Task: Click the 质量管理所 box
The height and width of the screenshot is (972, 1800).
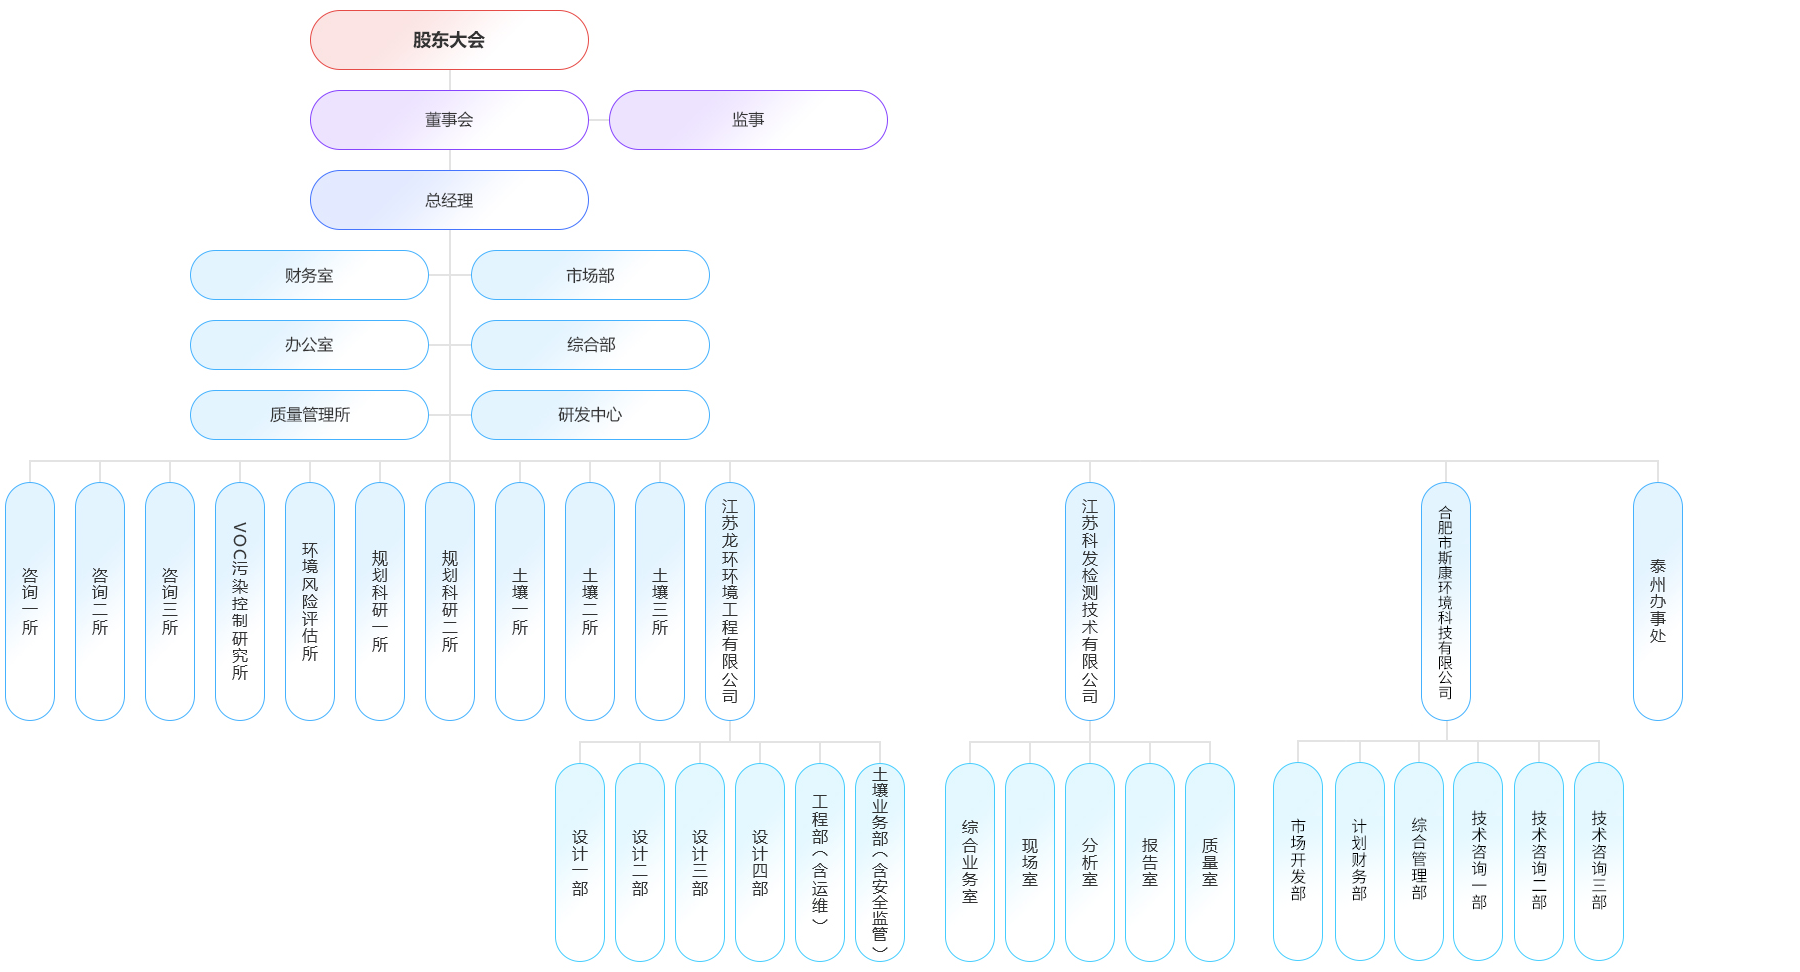Action: point(309,415)
